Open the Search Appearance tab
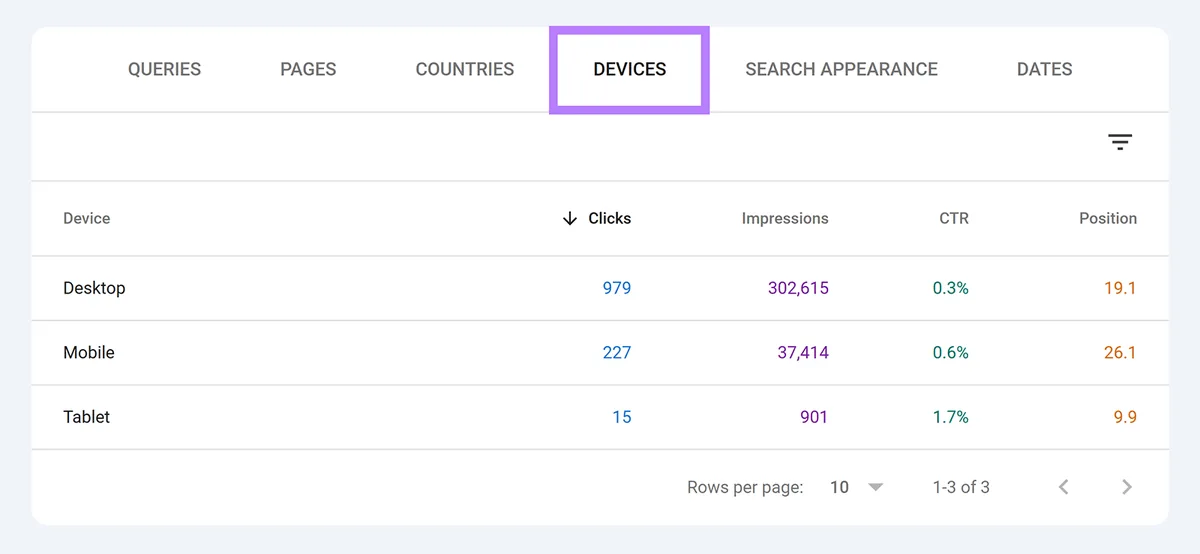This screenshot has height=554, width=1200. point(841,69)
